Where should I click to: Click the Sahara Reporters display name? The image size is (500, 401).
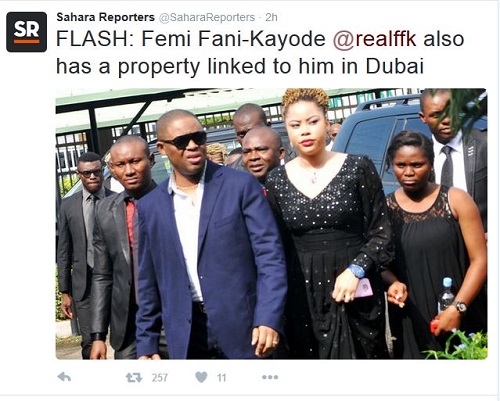105,17
